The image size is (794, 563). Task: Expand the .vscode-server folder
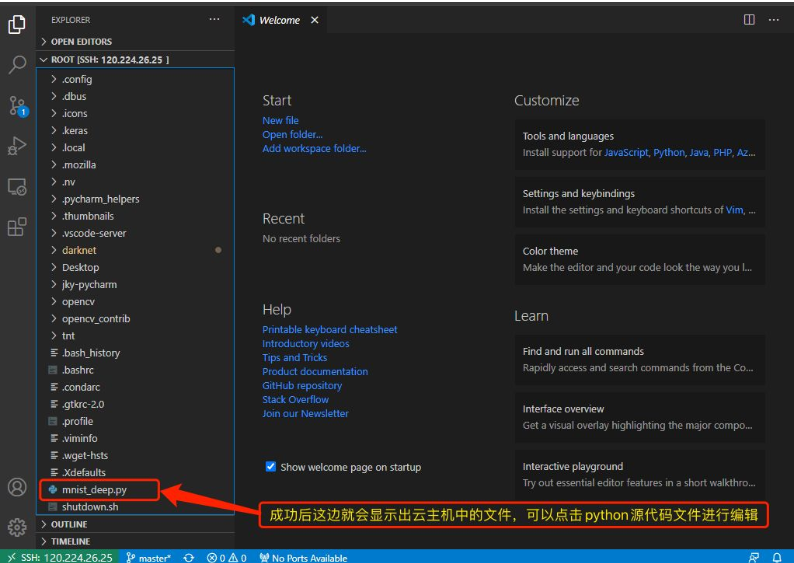coord(135,233)
